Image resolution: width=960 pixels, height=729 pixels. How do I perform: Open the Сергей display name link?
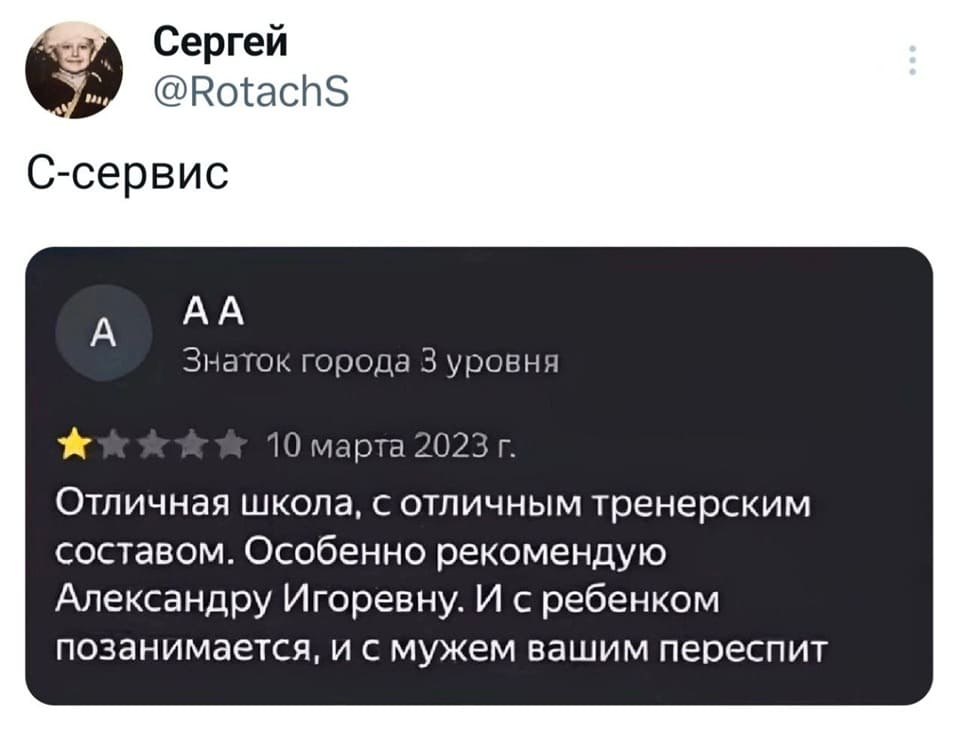(x=221, y=43)
